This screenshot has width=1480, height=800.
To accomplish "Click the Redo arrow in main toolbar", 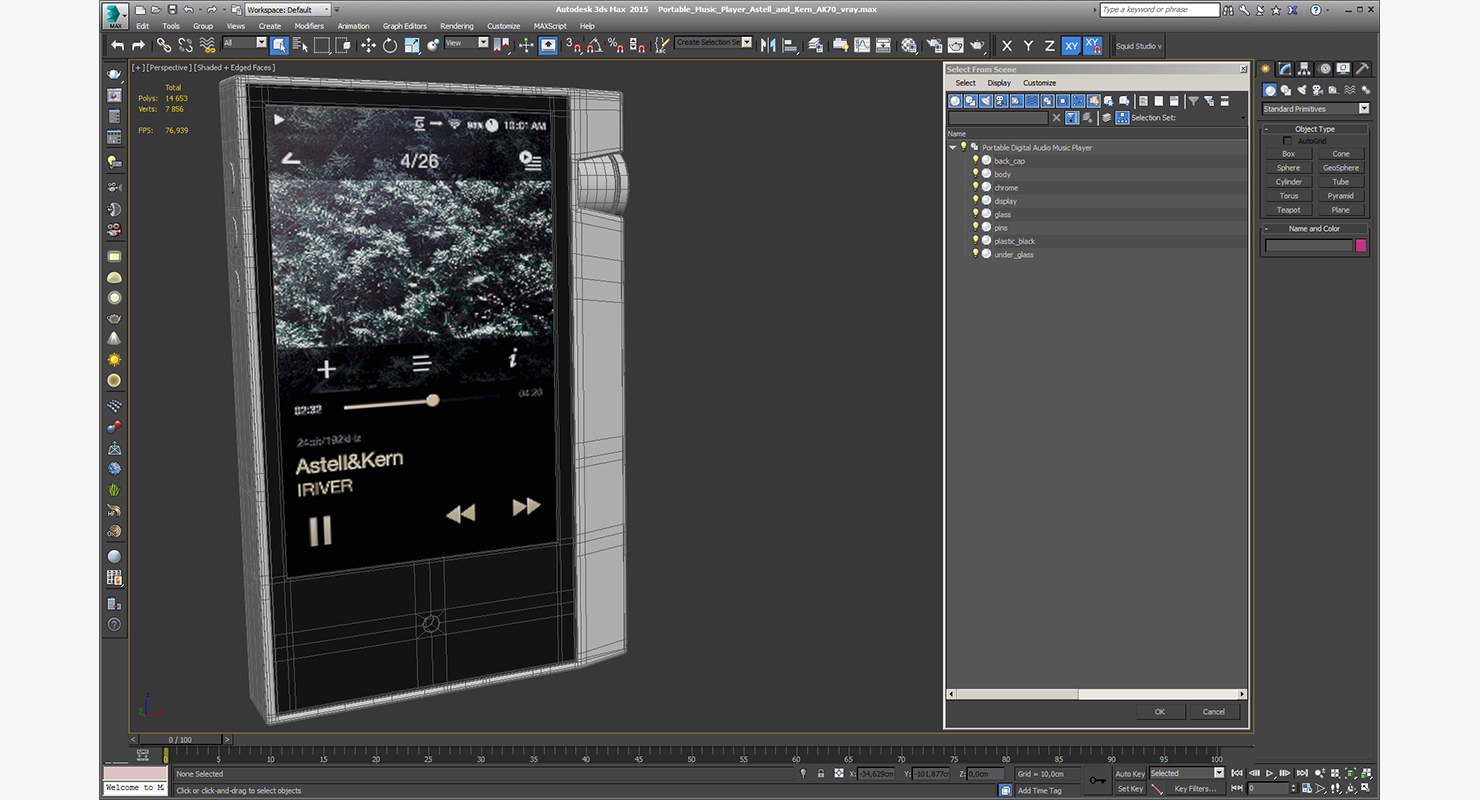I will click(138, 45).
